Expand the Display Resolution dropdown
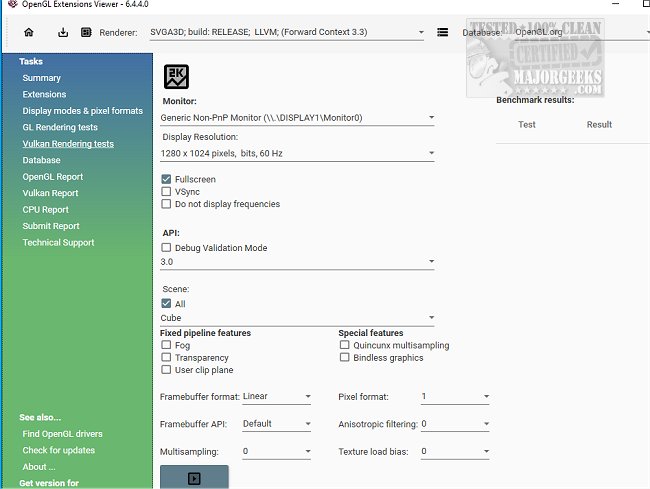The height and width of the screenshot is (489, 650). 297,153
